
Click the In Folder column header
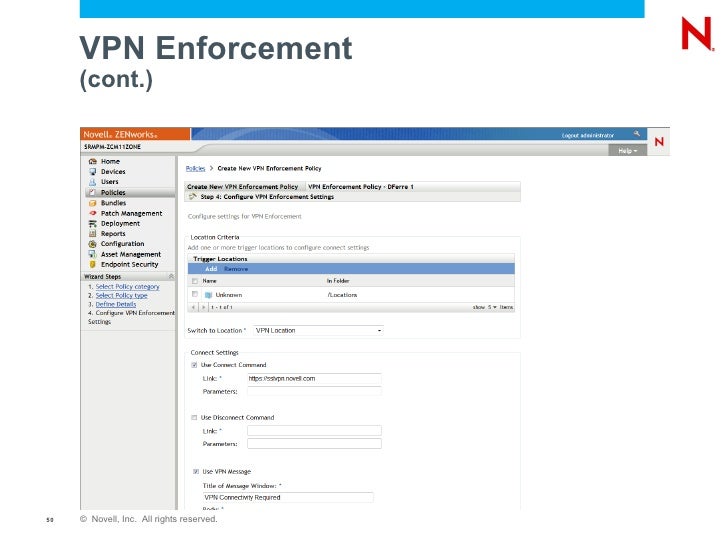coord(338,281)
